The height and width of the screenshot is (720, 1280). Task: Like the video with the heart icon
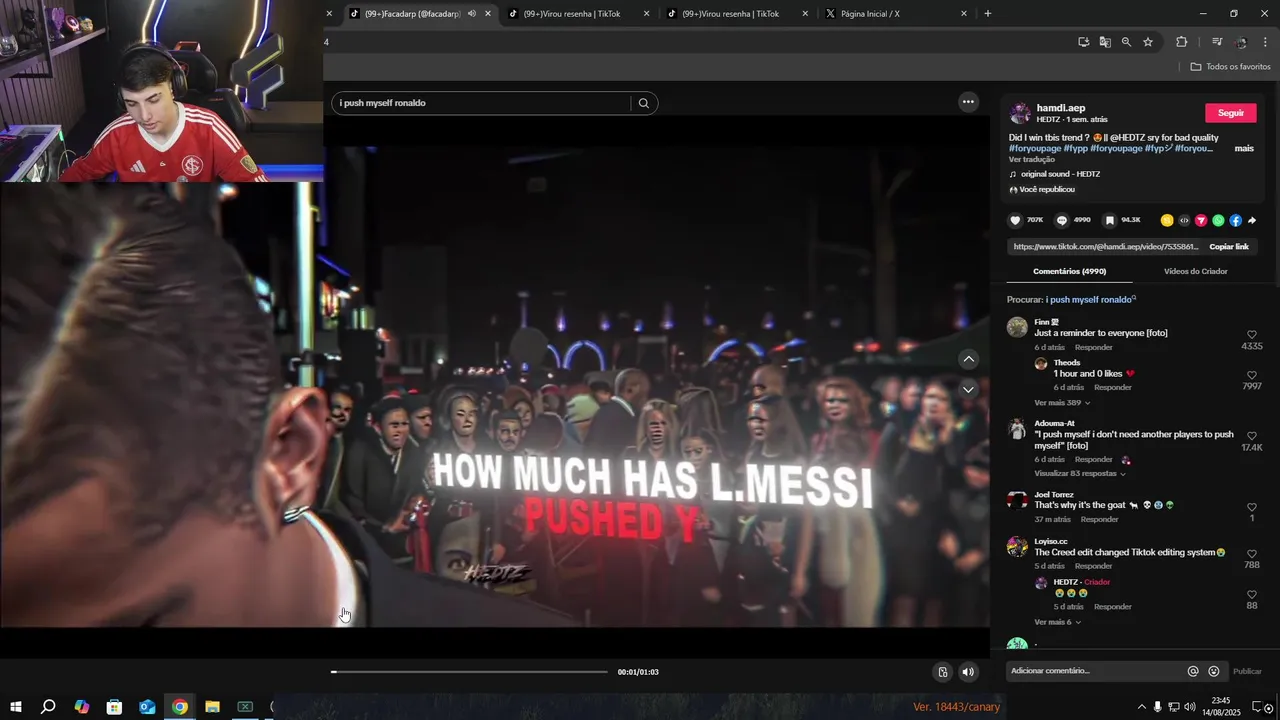pos(1015,220)
